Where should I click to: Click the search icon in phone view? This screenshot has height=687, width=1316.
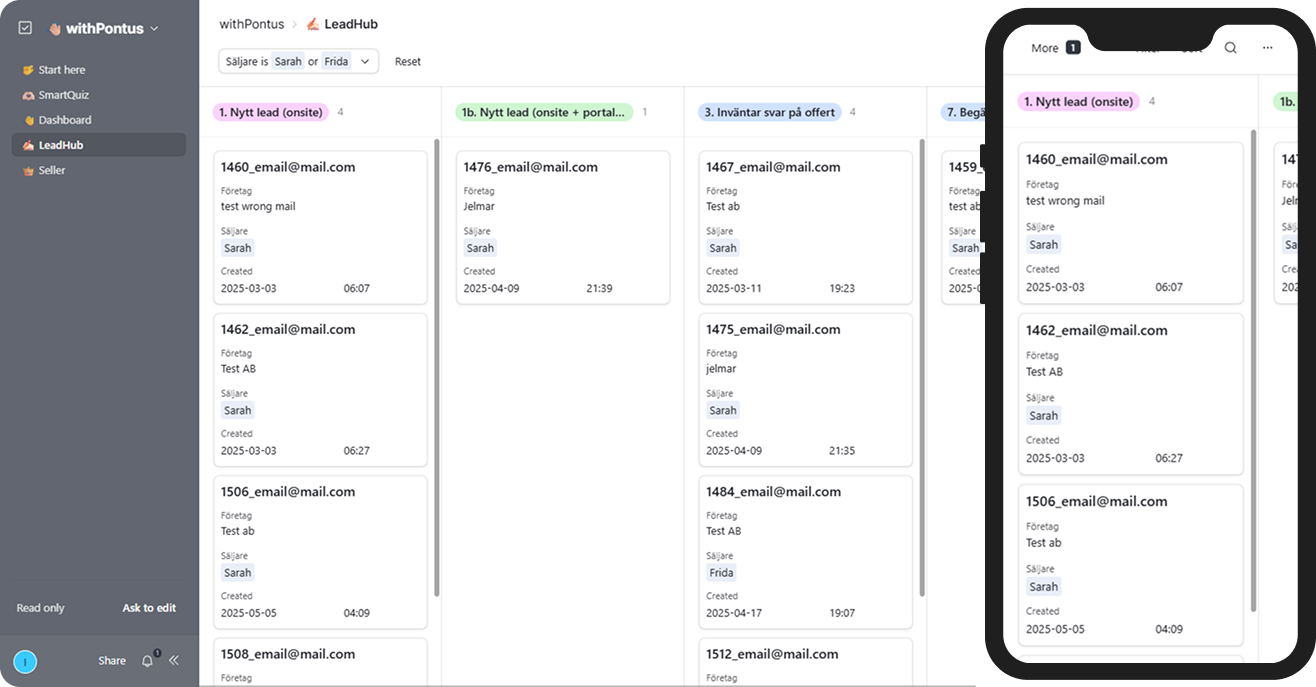(x=1231, y=48)
